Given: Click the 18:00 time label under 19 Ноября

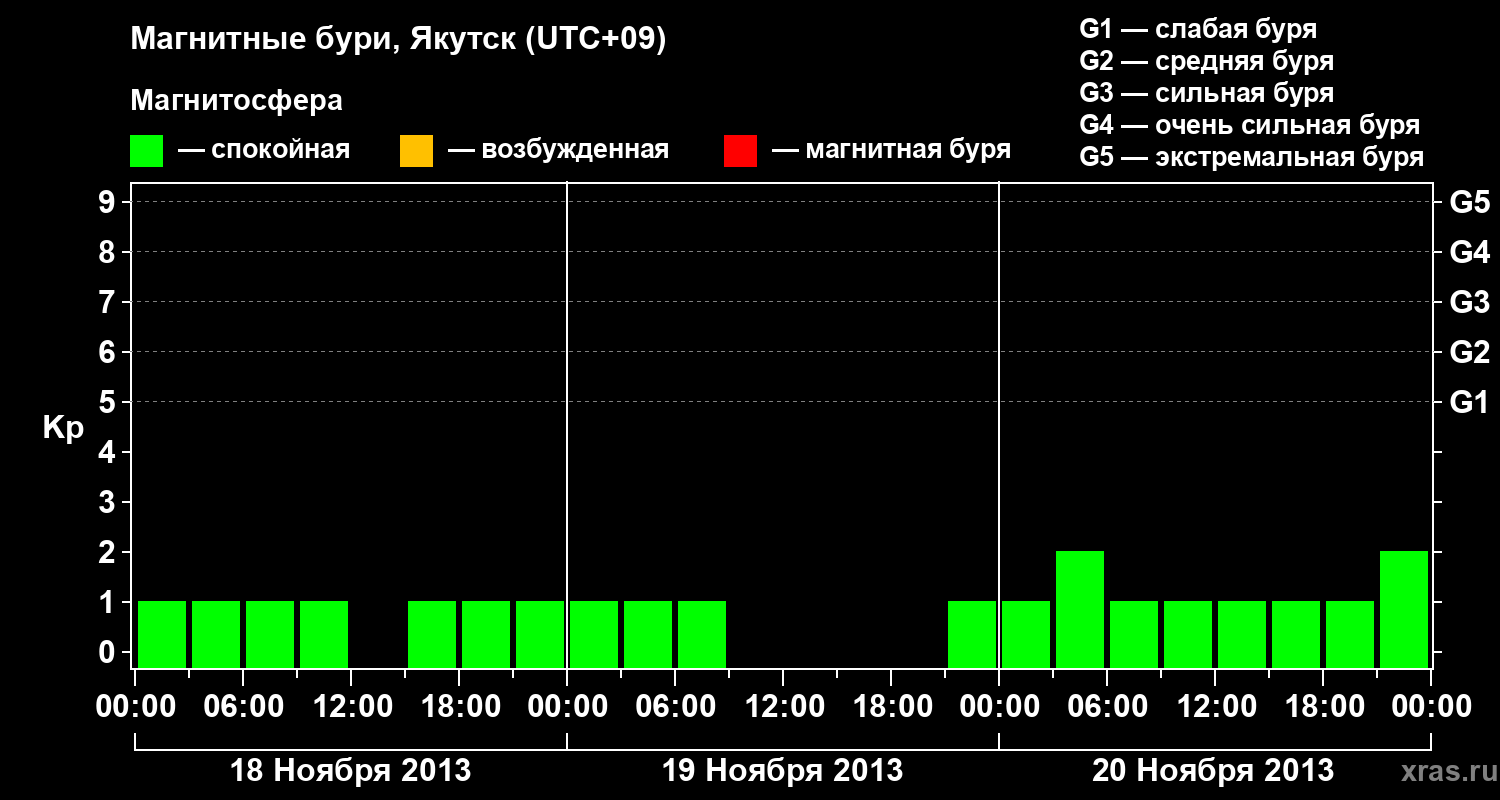Looking at the screenshot, I should 891,706.
